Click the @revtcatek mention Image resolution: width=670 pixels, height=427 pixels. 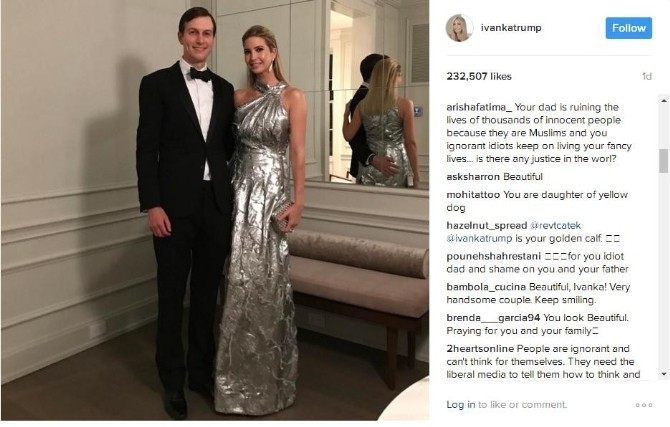(x=555, y=225)
